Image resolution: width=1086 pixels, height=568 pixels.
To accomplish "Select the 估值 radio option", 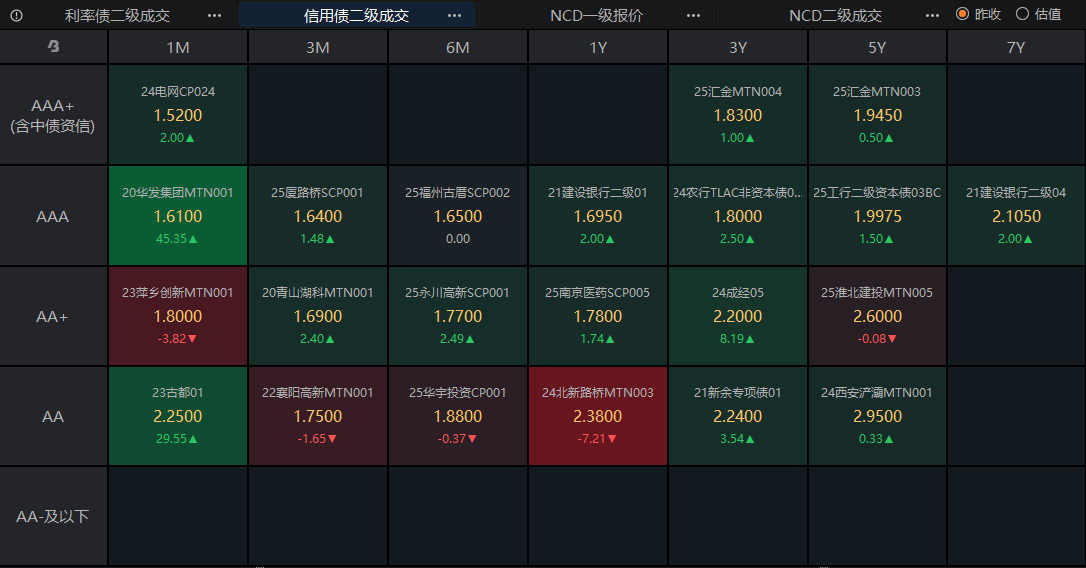I will 1038,14.
